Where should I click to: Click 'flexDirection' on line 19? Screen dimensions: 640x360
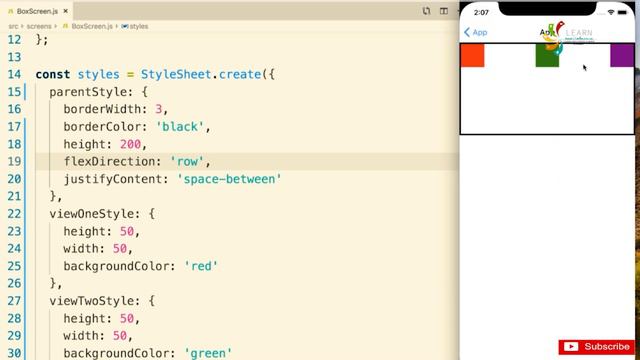109,161
